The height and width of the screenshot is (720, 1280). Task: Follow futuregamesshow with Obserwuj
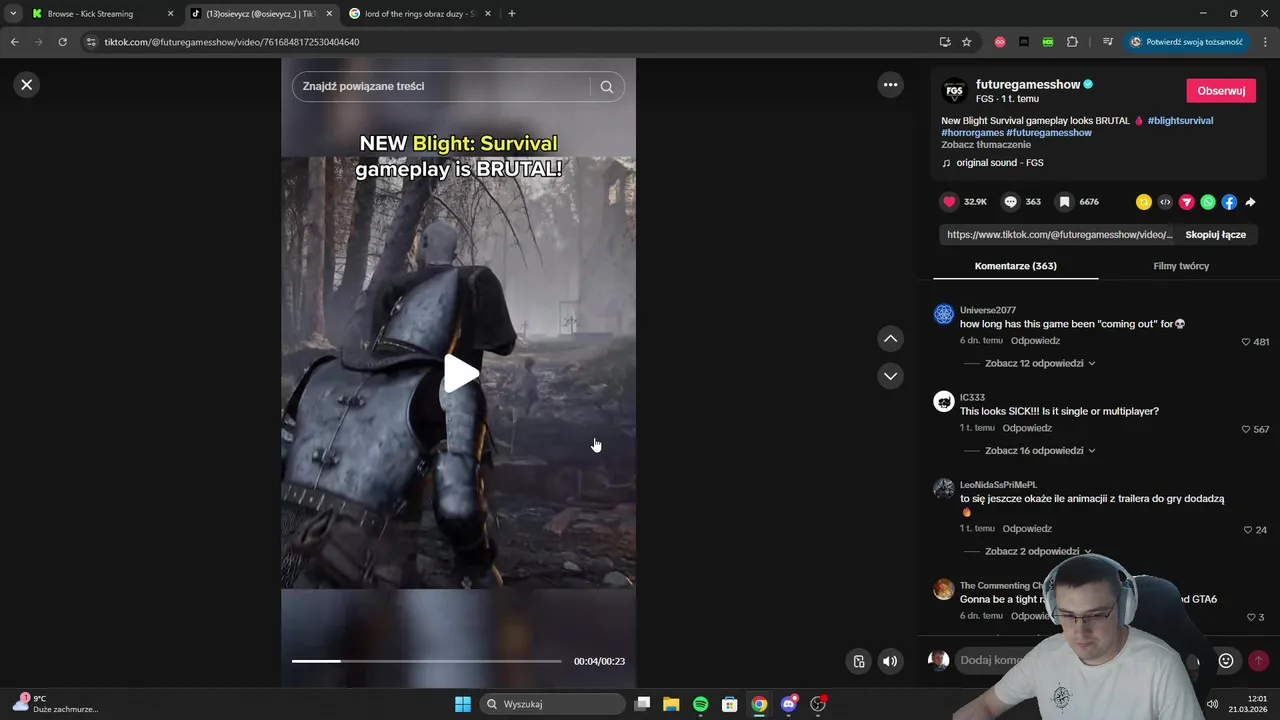point(1221,91)
